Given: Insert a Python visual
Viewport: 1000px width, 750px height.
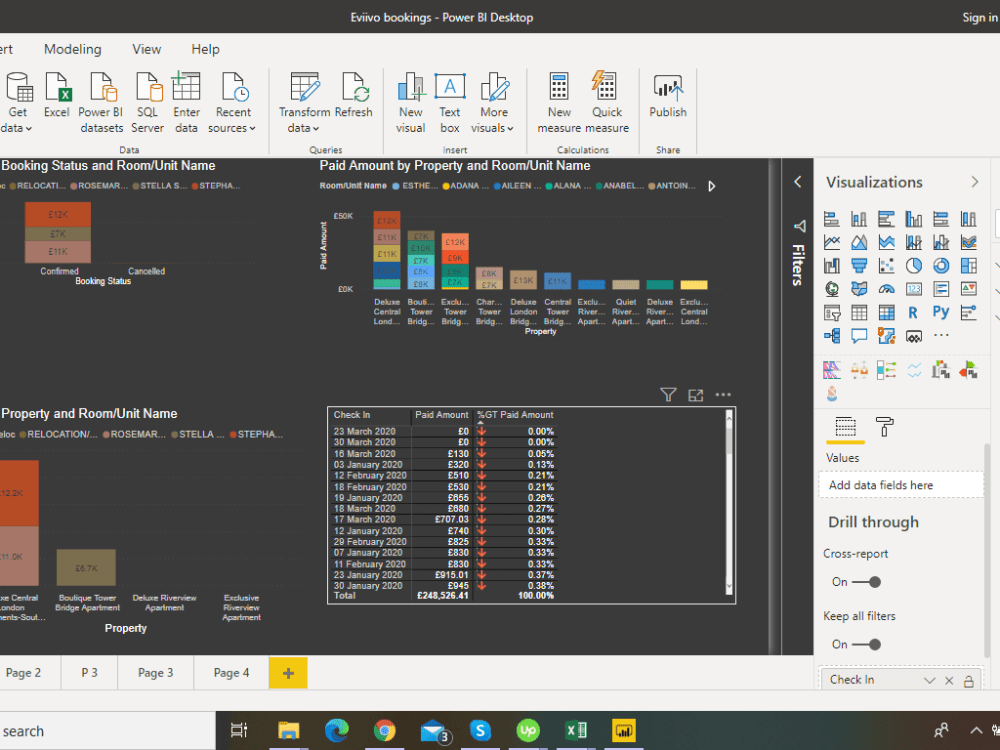Looking at the screenshot, I should 940,312.
